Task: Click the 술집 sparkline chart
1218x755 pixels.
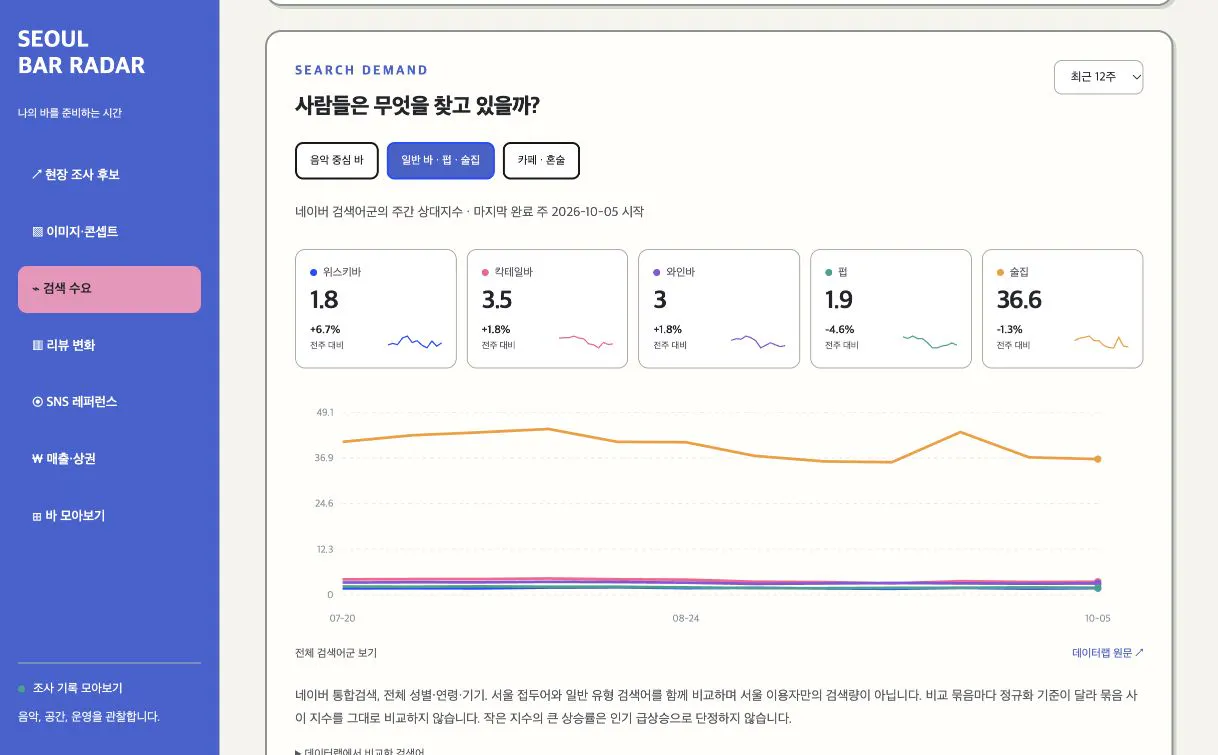Action: pyautogui.click(x=1101, y=342)
